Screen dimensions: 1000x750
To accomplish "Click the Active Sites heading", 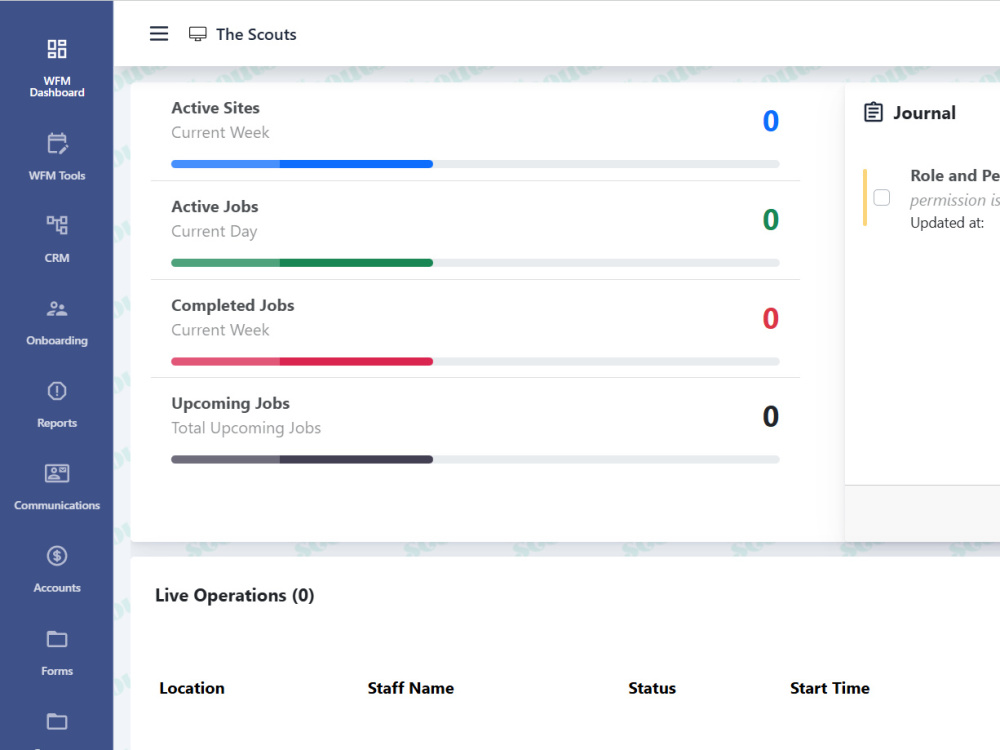I will click(216, 108).
